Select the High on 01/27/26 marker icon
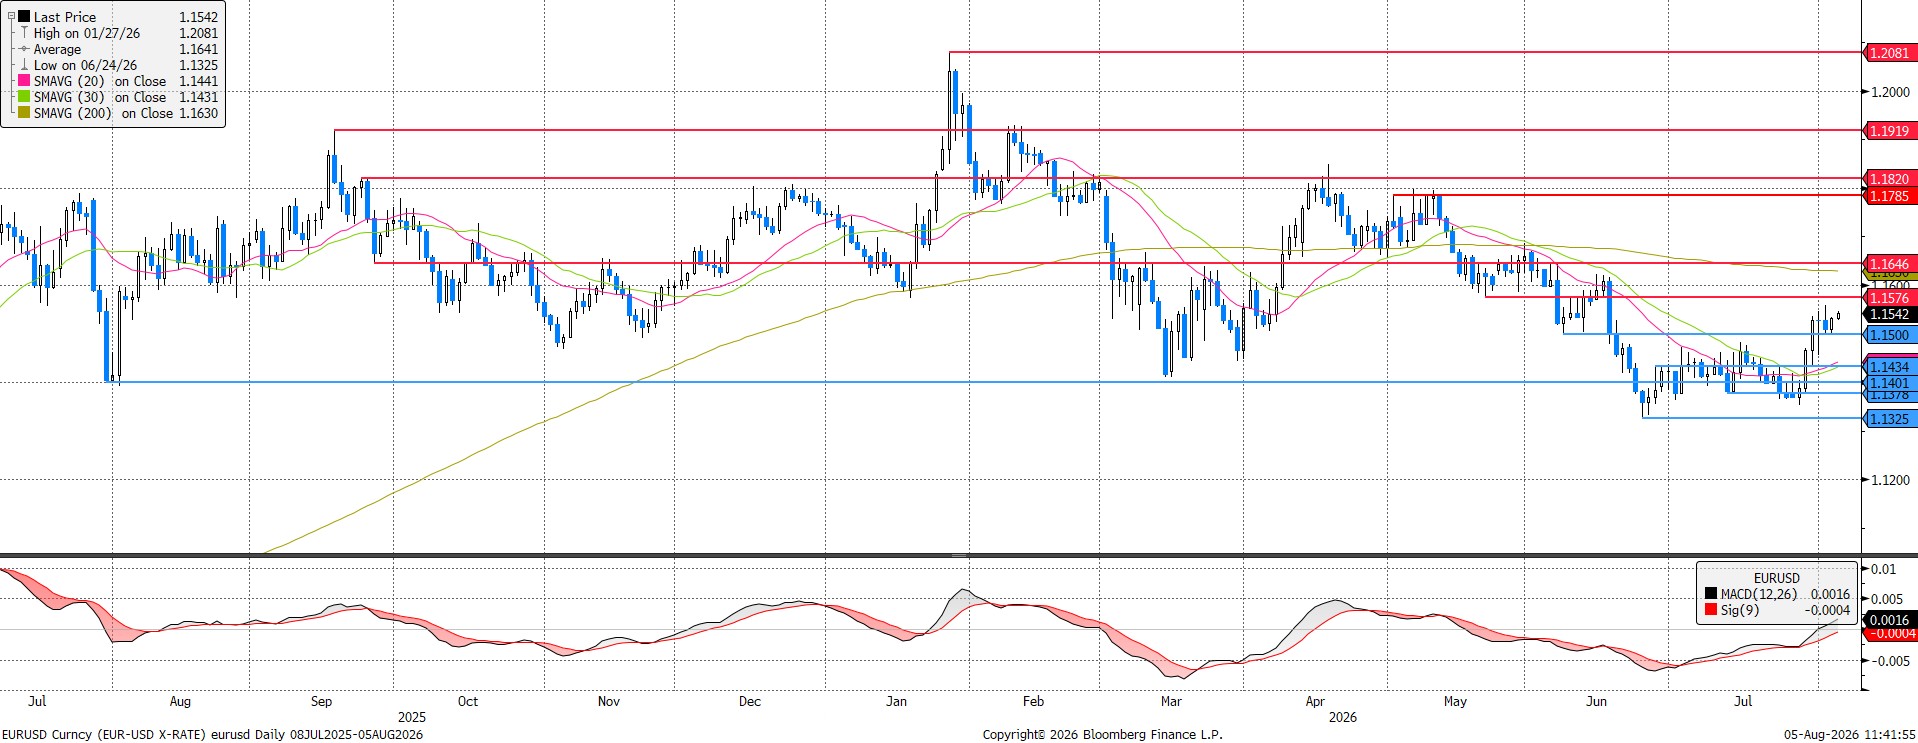 (x=24, y=33)
